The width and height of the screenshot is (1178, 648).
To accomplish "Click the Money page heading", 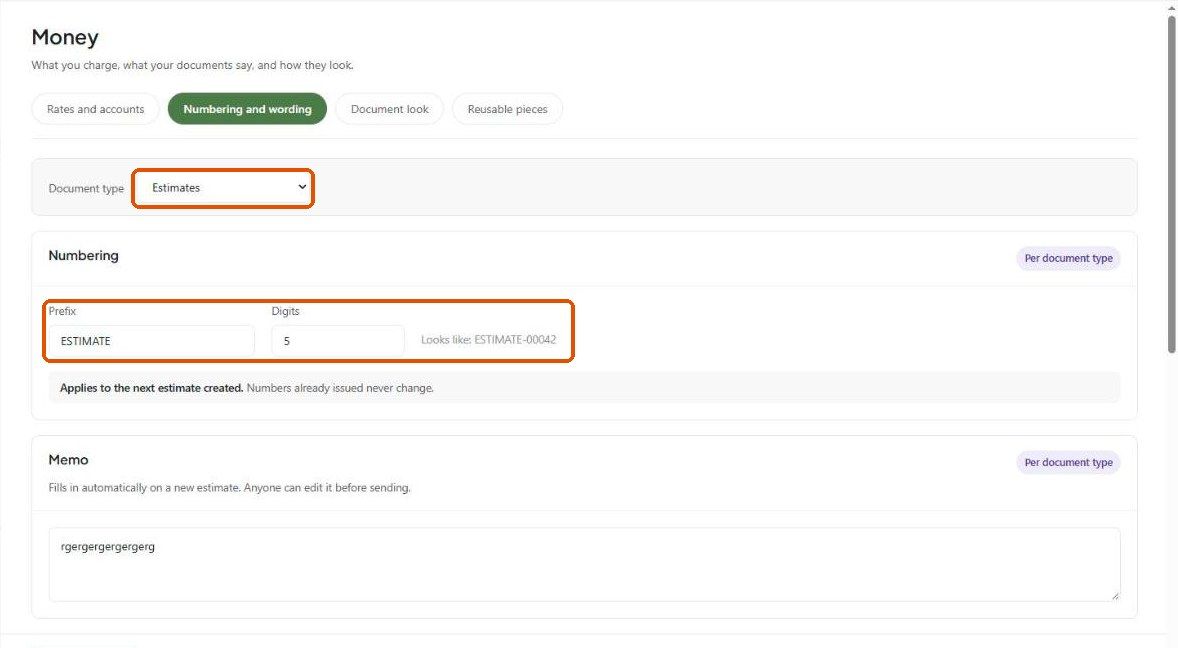I will pos(65,37).
